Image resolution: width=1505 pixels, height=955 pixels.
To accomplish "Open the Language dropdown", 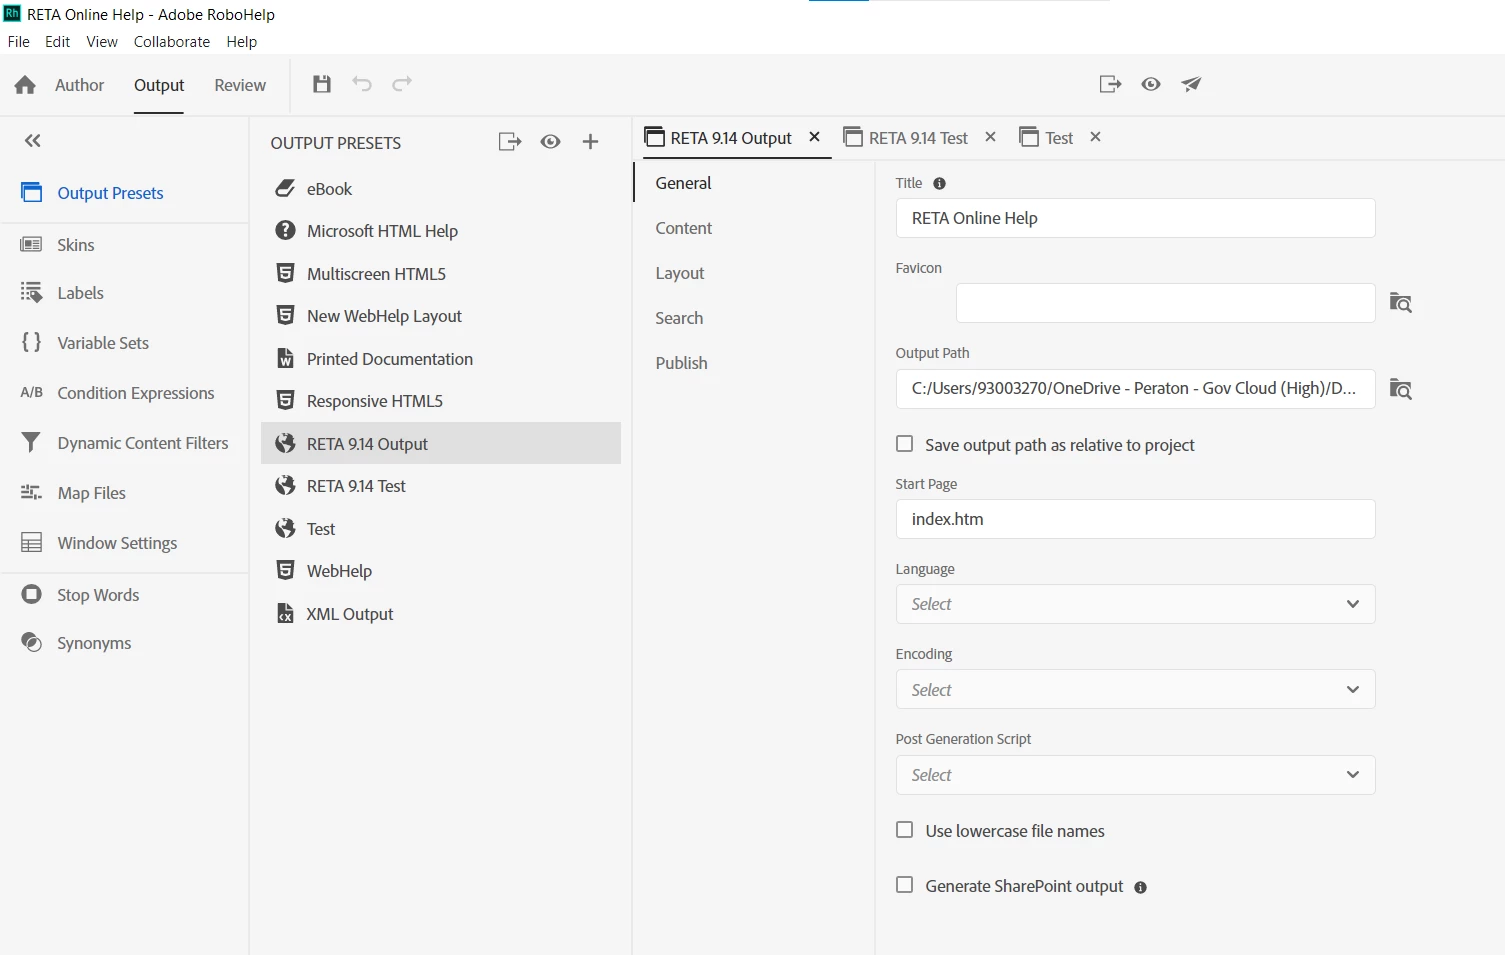I will (x=1135, y=604).
